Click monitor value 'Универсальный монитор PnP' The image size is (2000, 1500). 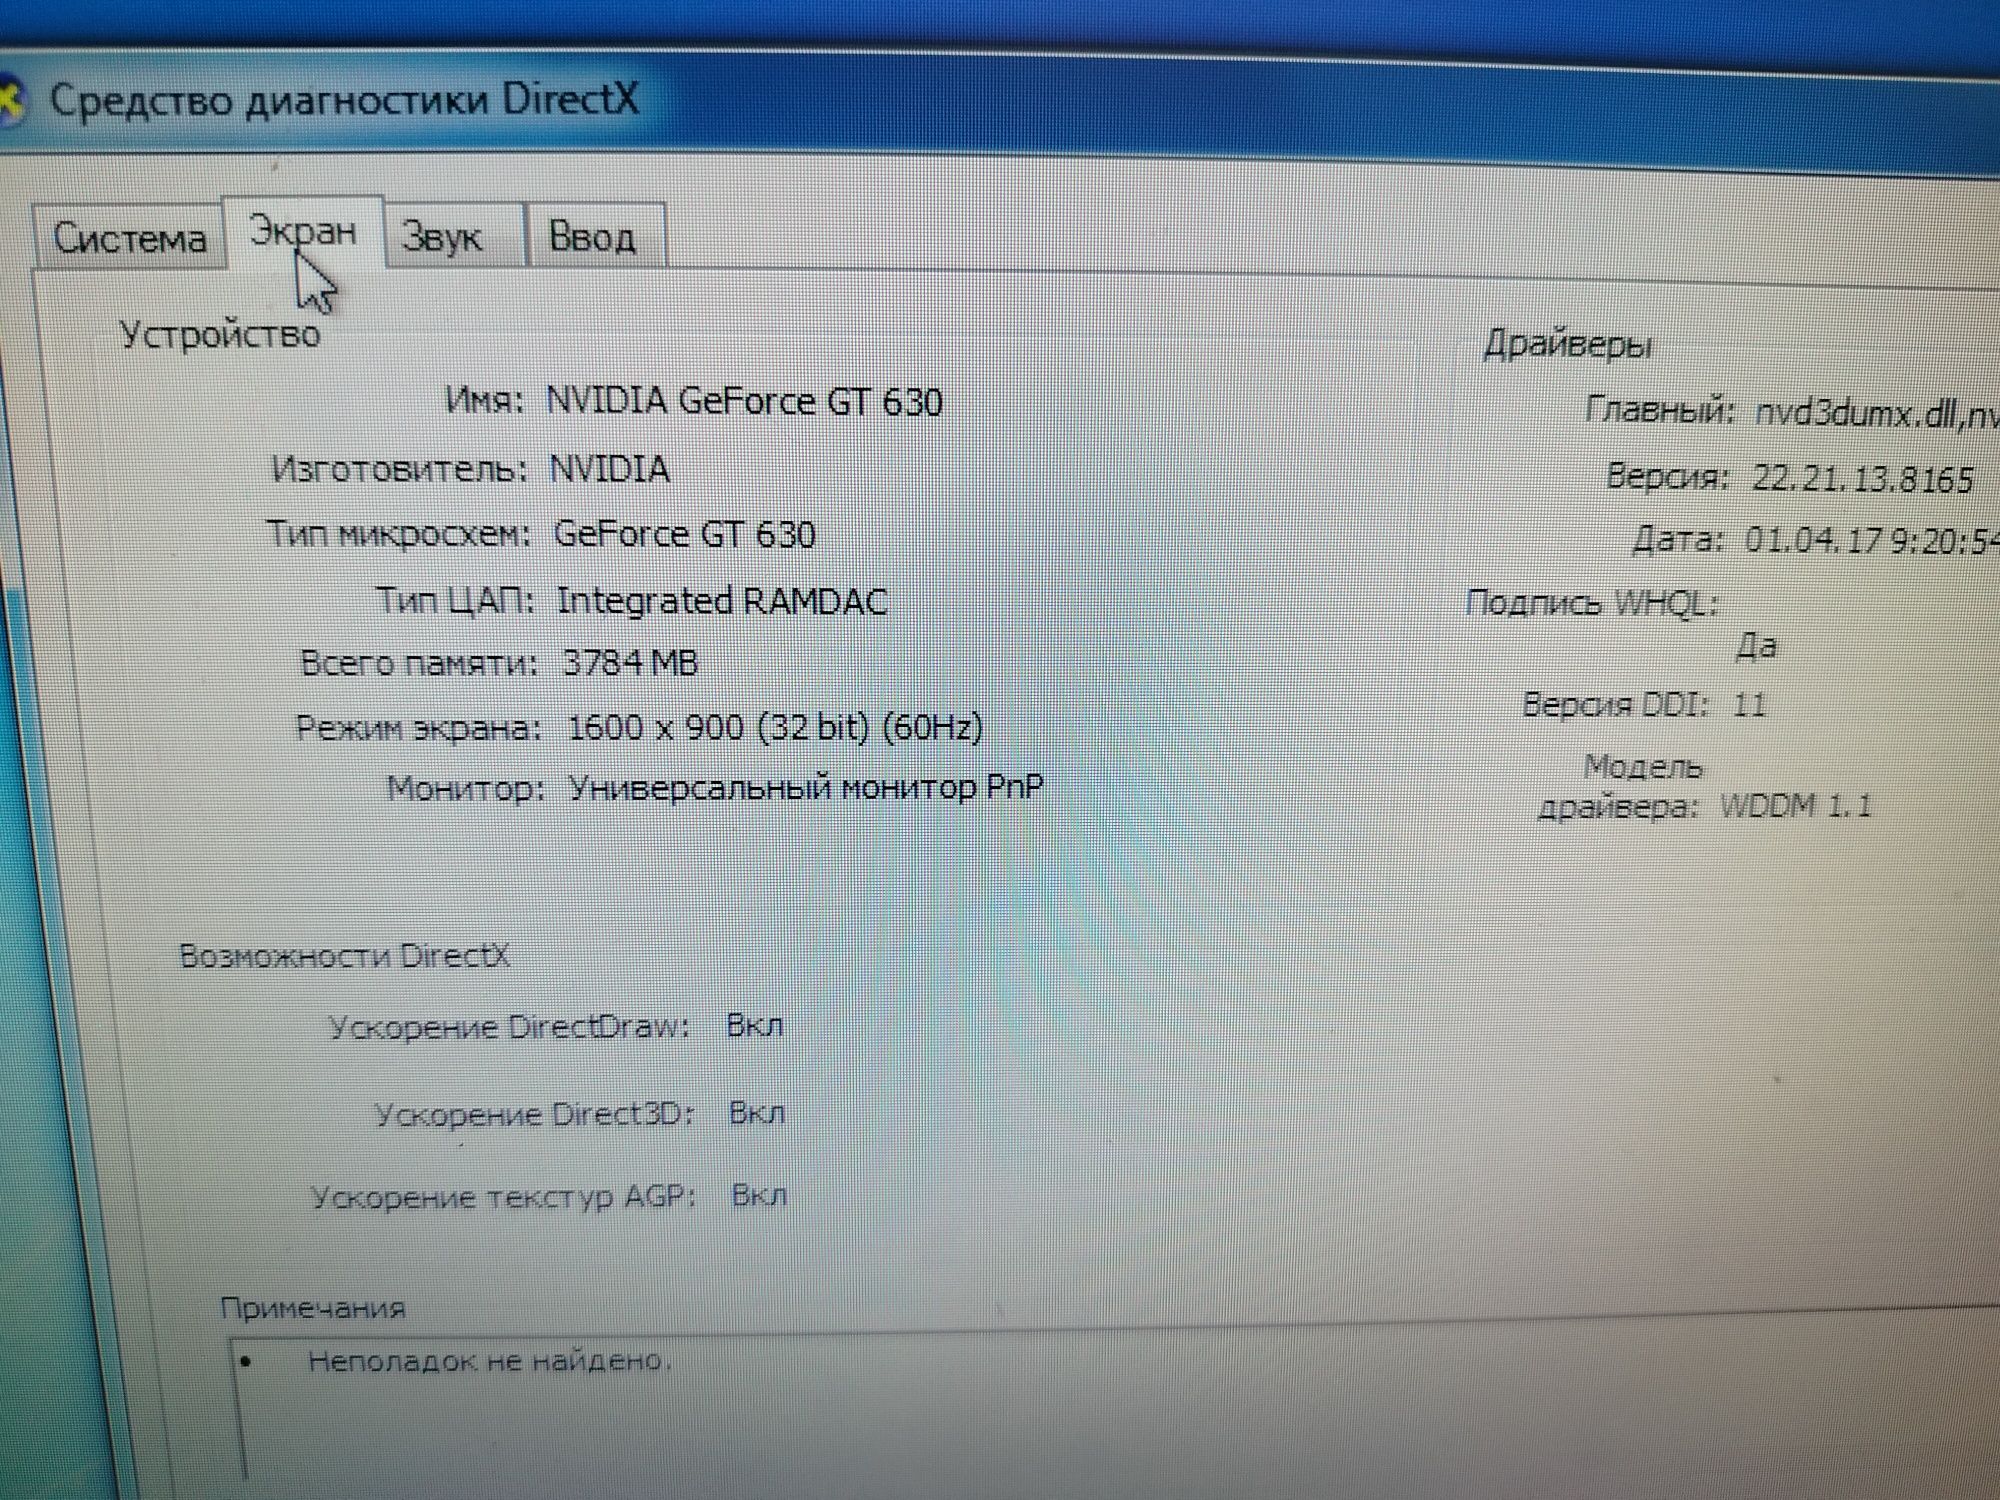coord(806,788)
